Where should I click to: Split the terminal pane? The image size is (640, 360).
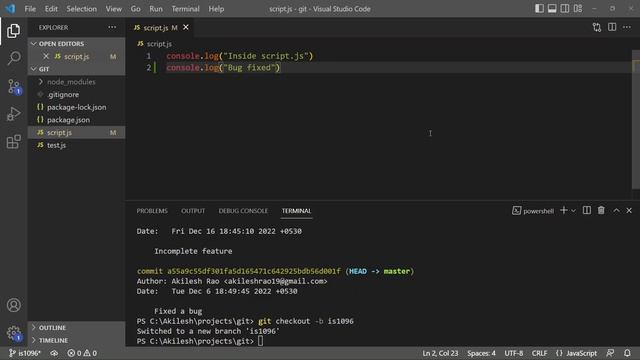(x=587, y=210)
